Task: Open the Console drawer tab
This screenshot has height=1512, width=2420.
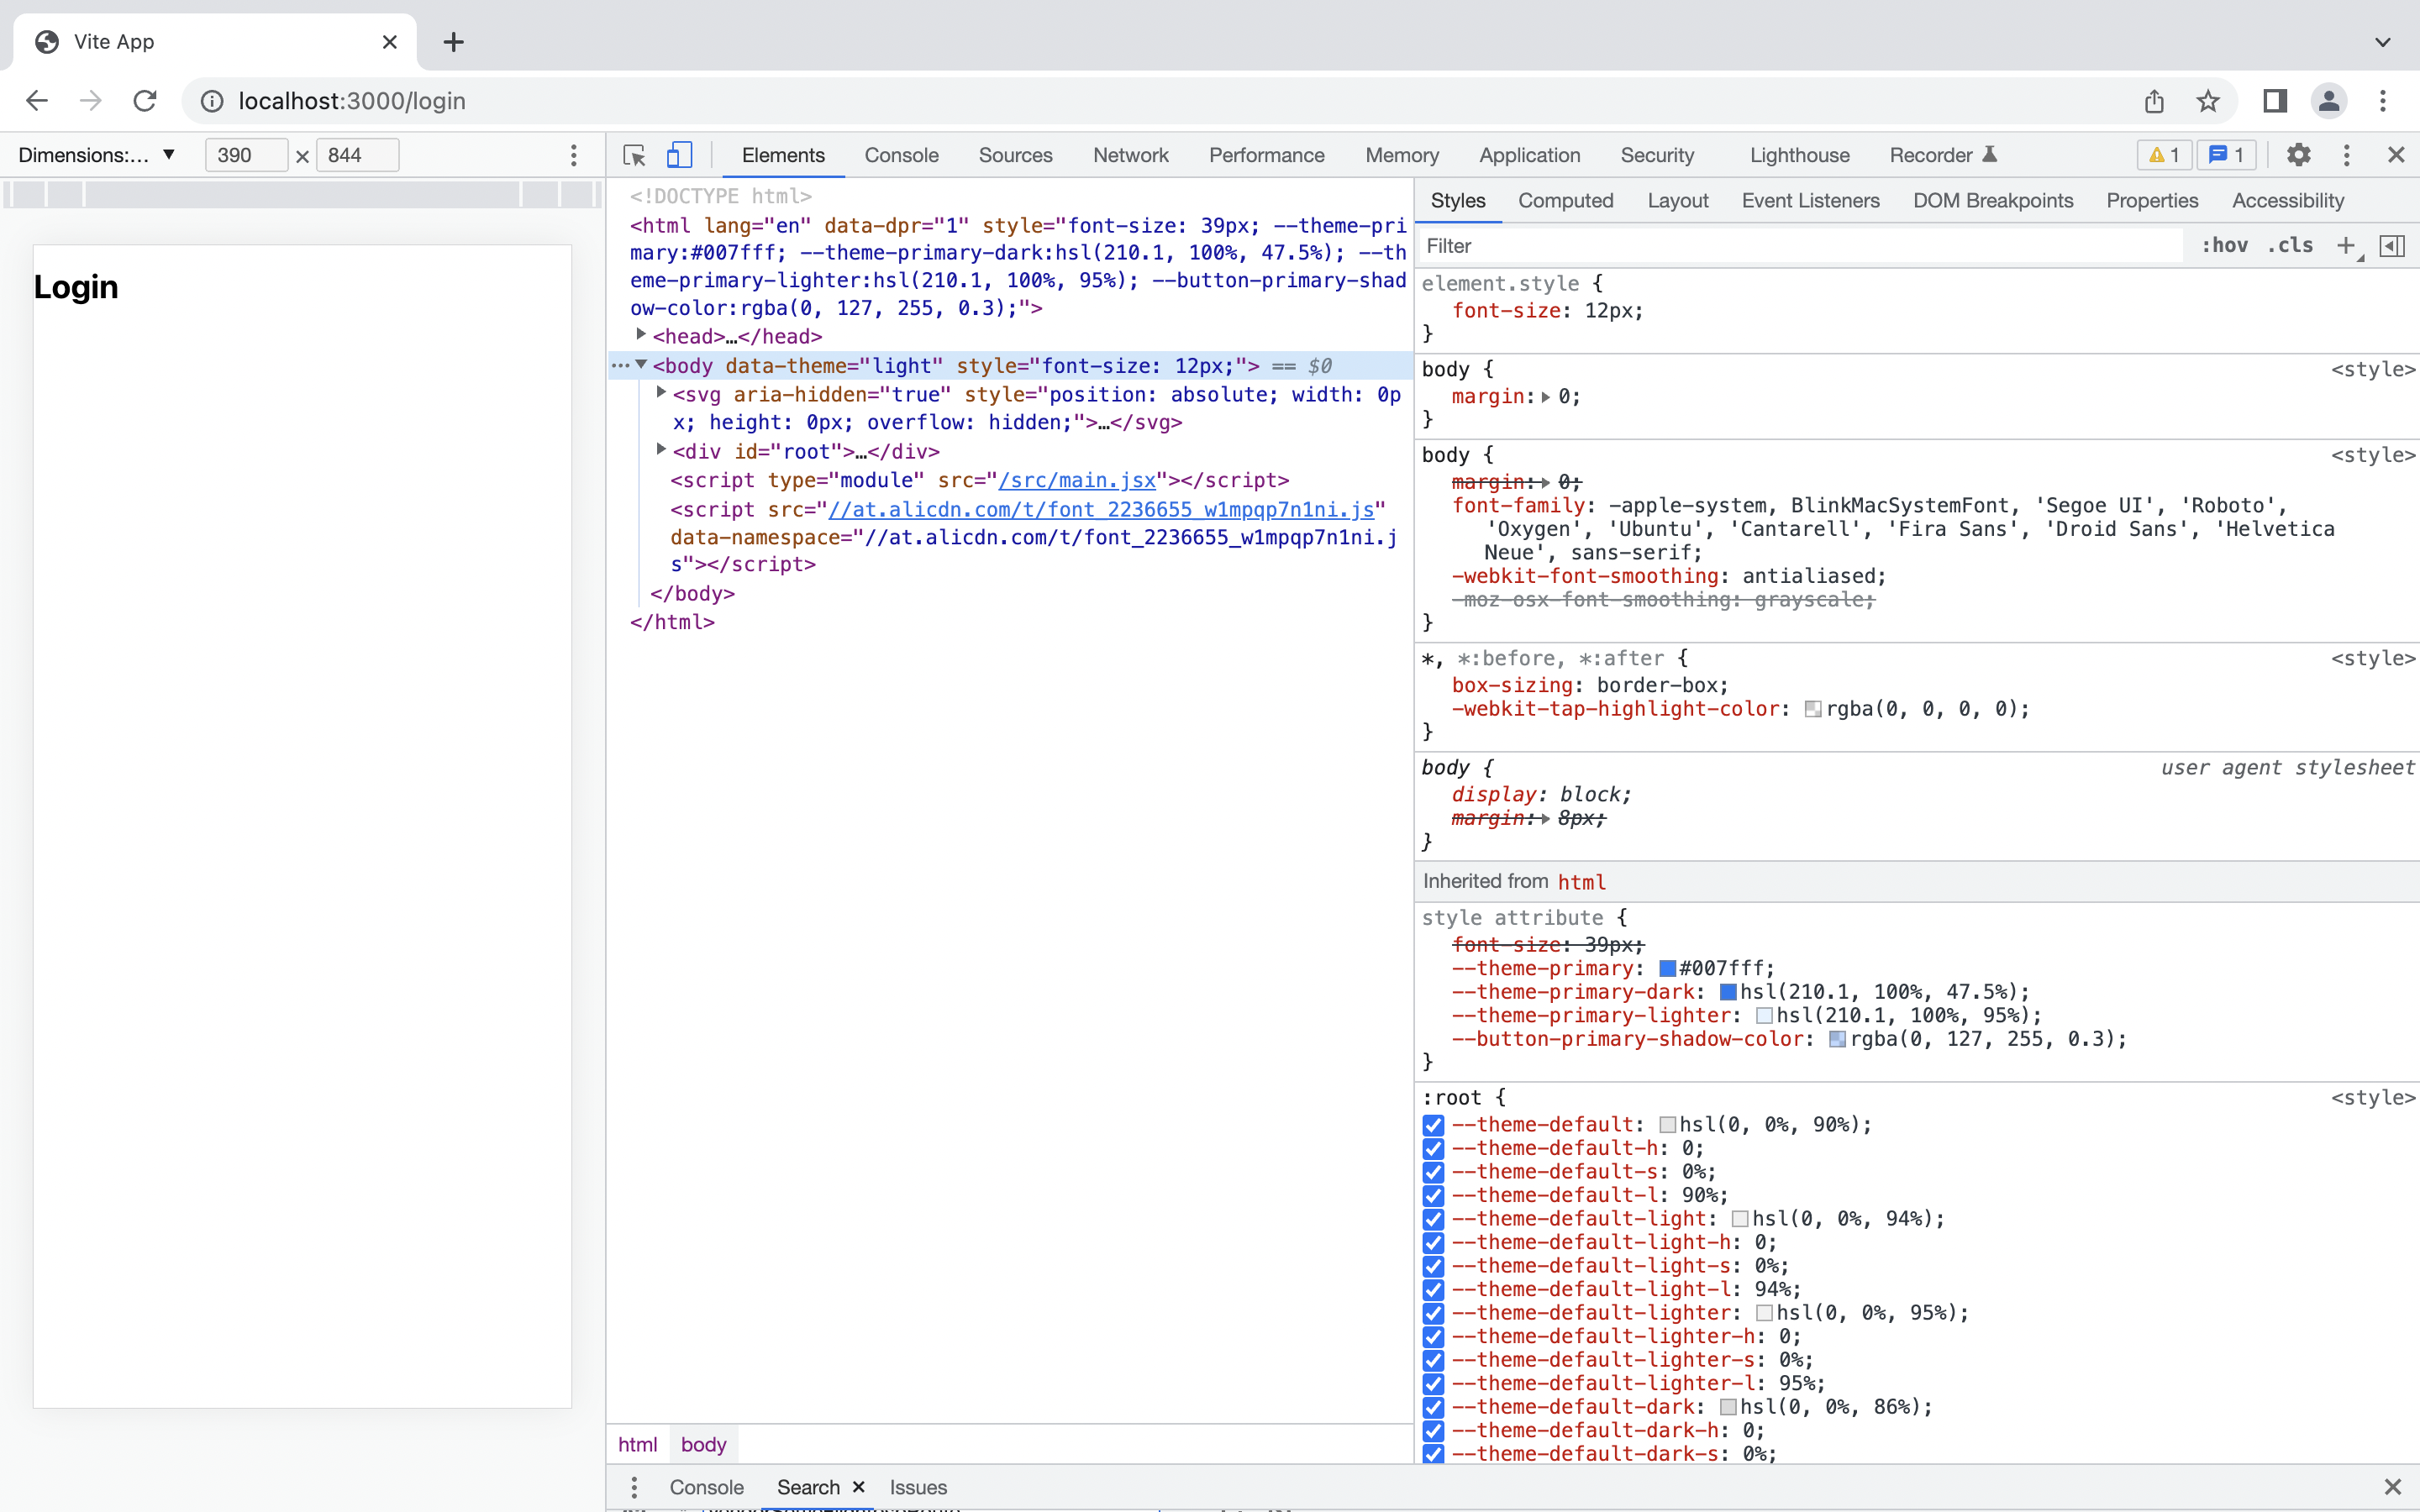Action: (706, 1487)
